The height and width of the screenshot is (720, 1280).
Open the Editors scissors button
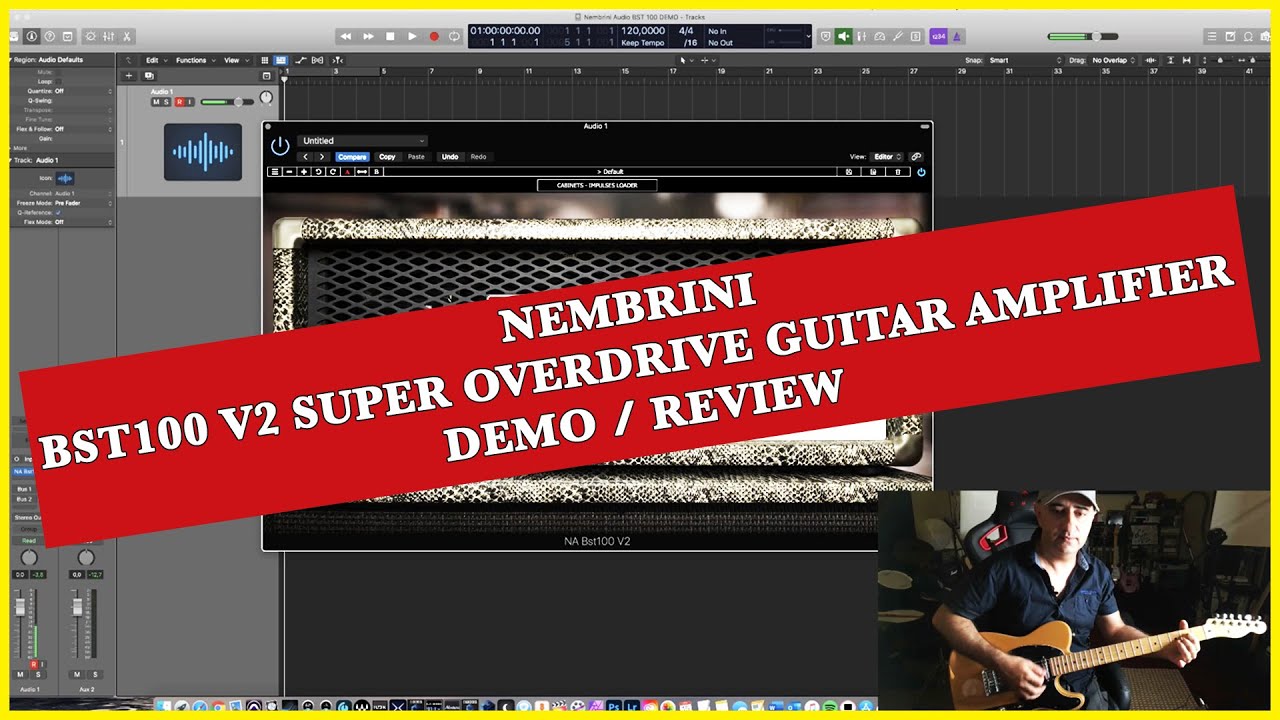(x=125, y=36)
